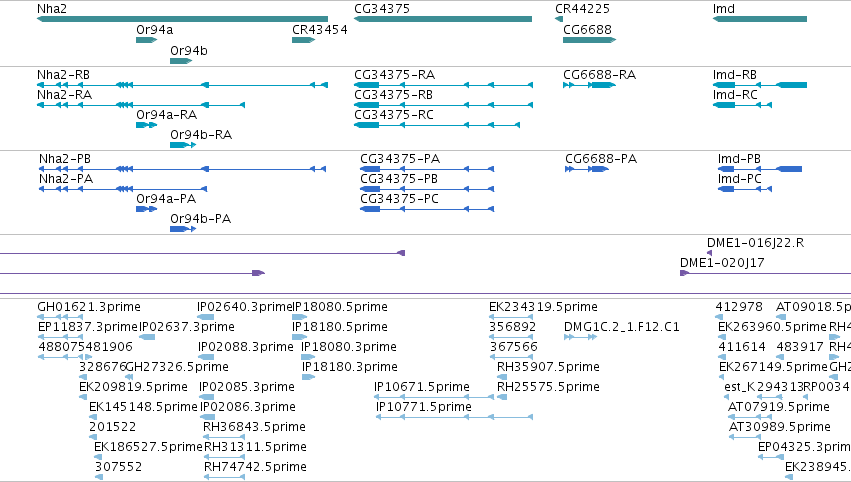Screen dimensions: 851x482
Task: Select the RH74742.5prime EST label
Action: [256, 468]
